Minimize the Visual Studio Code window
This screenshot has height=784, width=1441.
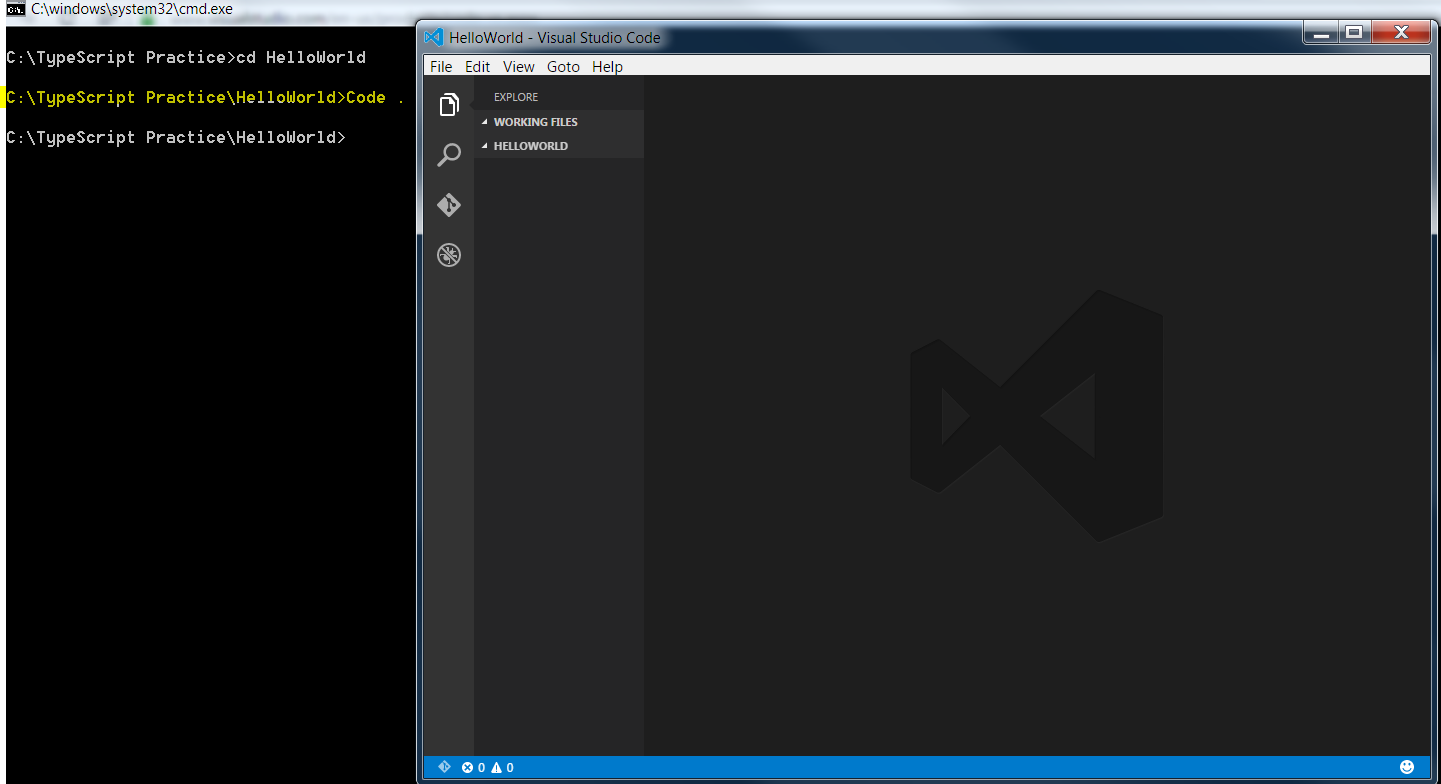coord(1323,33)
